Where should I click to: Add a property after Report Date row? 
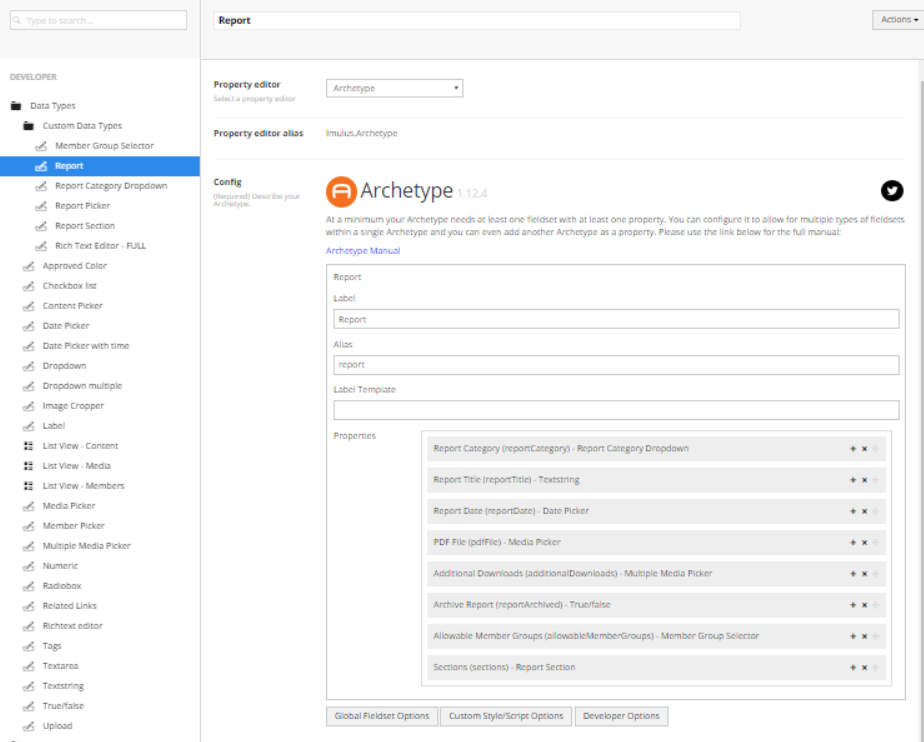(x=853, y=512)
